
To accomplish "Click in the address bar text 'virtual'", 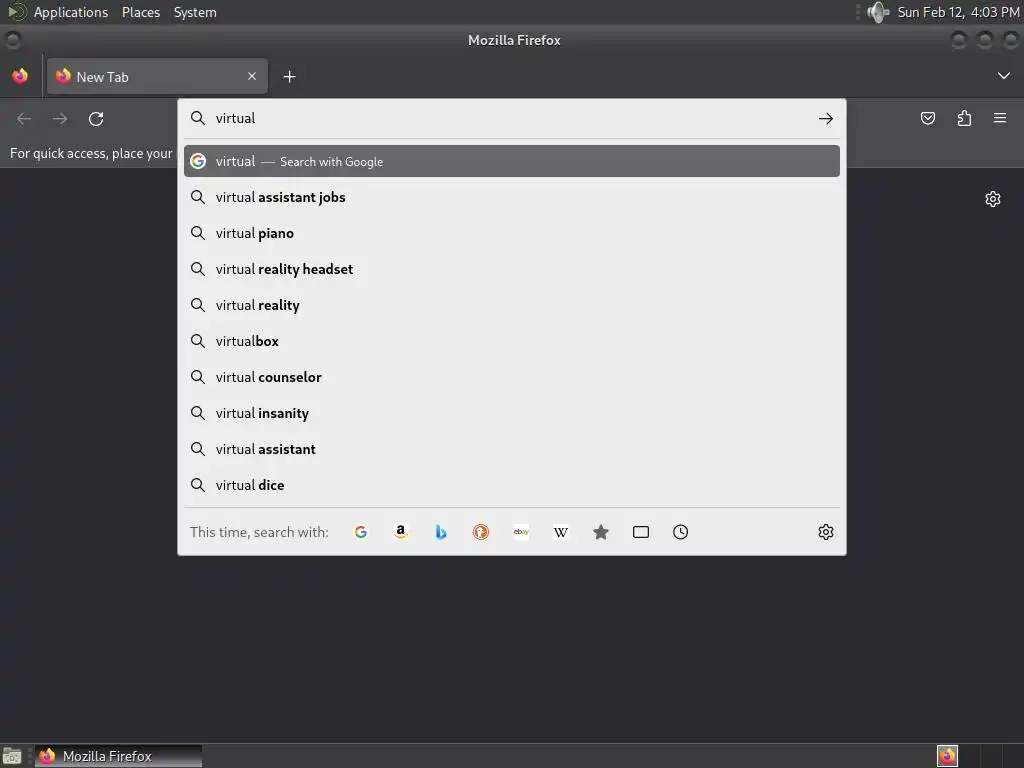I will click(x=236, y=118).
